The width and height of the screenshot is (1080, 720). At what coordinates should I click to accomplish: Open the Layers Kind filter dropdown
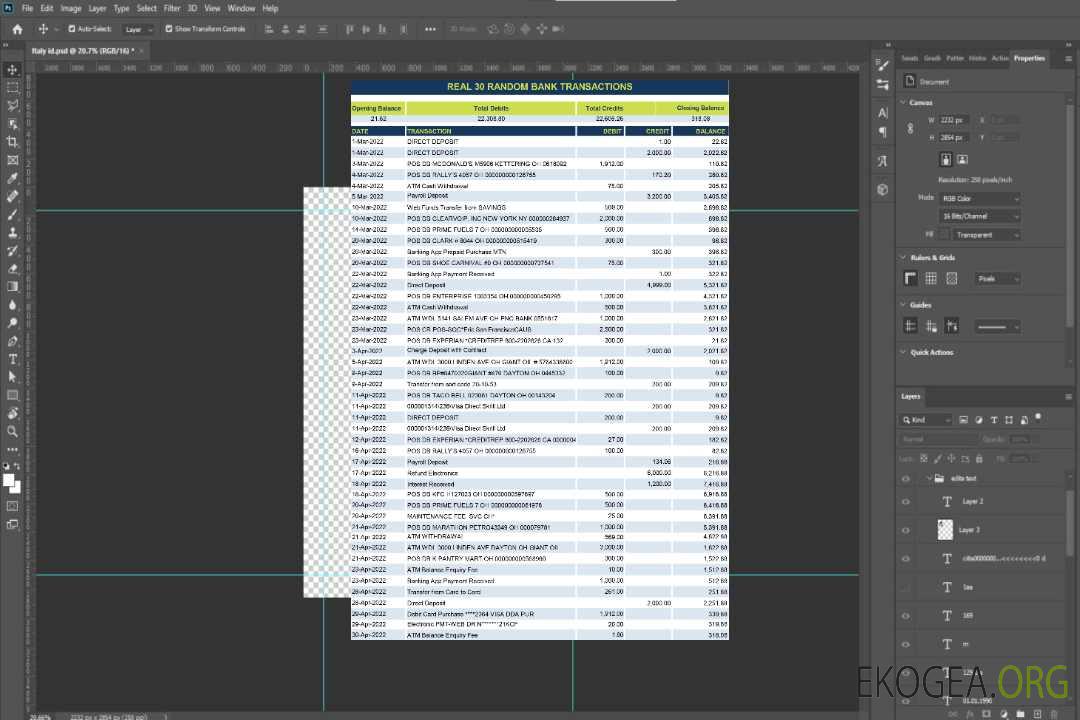(926, 420)
